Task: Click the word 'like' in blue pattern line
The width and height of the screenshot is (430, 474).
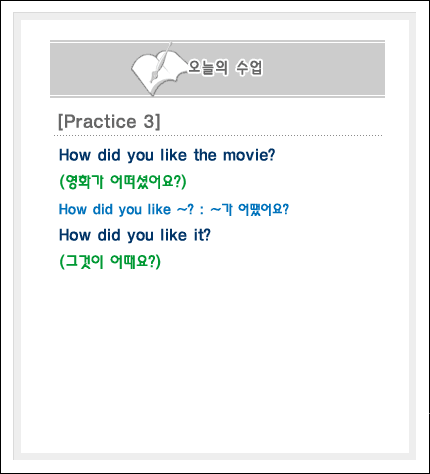Action: (x=159, y=210)
